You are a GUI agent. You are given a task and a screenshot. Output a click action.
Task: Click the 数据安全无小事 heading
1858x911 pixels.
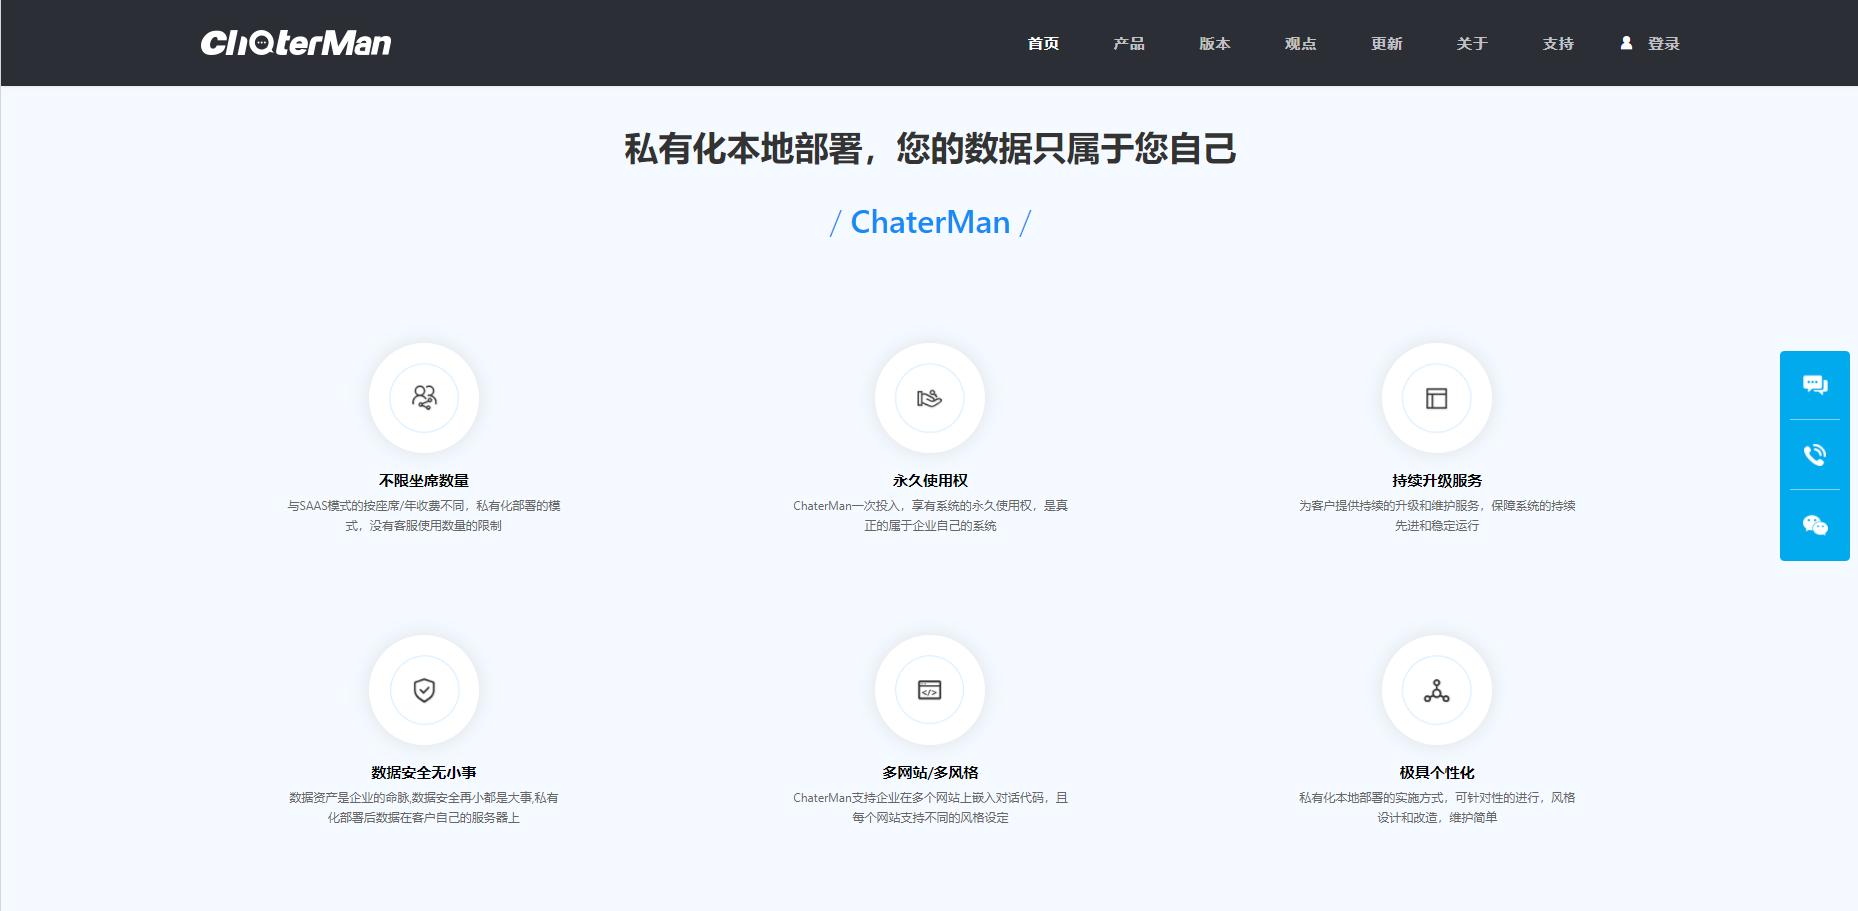[x=424, y=773]
